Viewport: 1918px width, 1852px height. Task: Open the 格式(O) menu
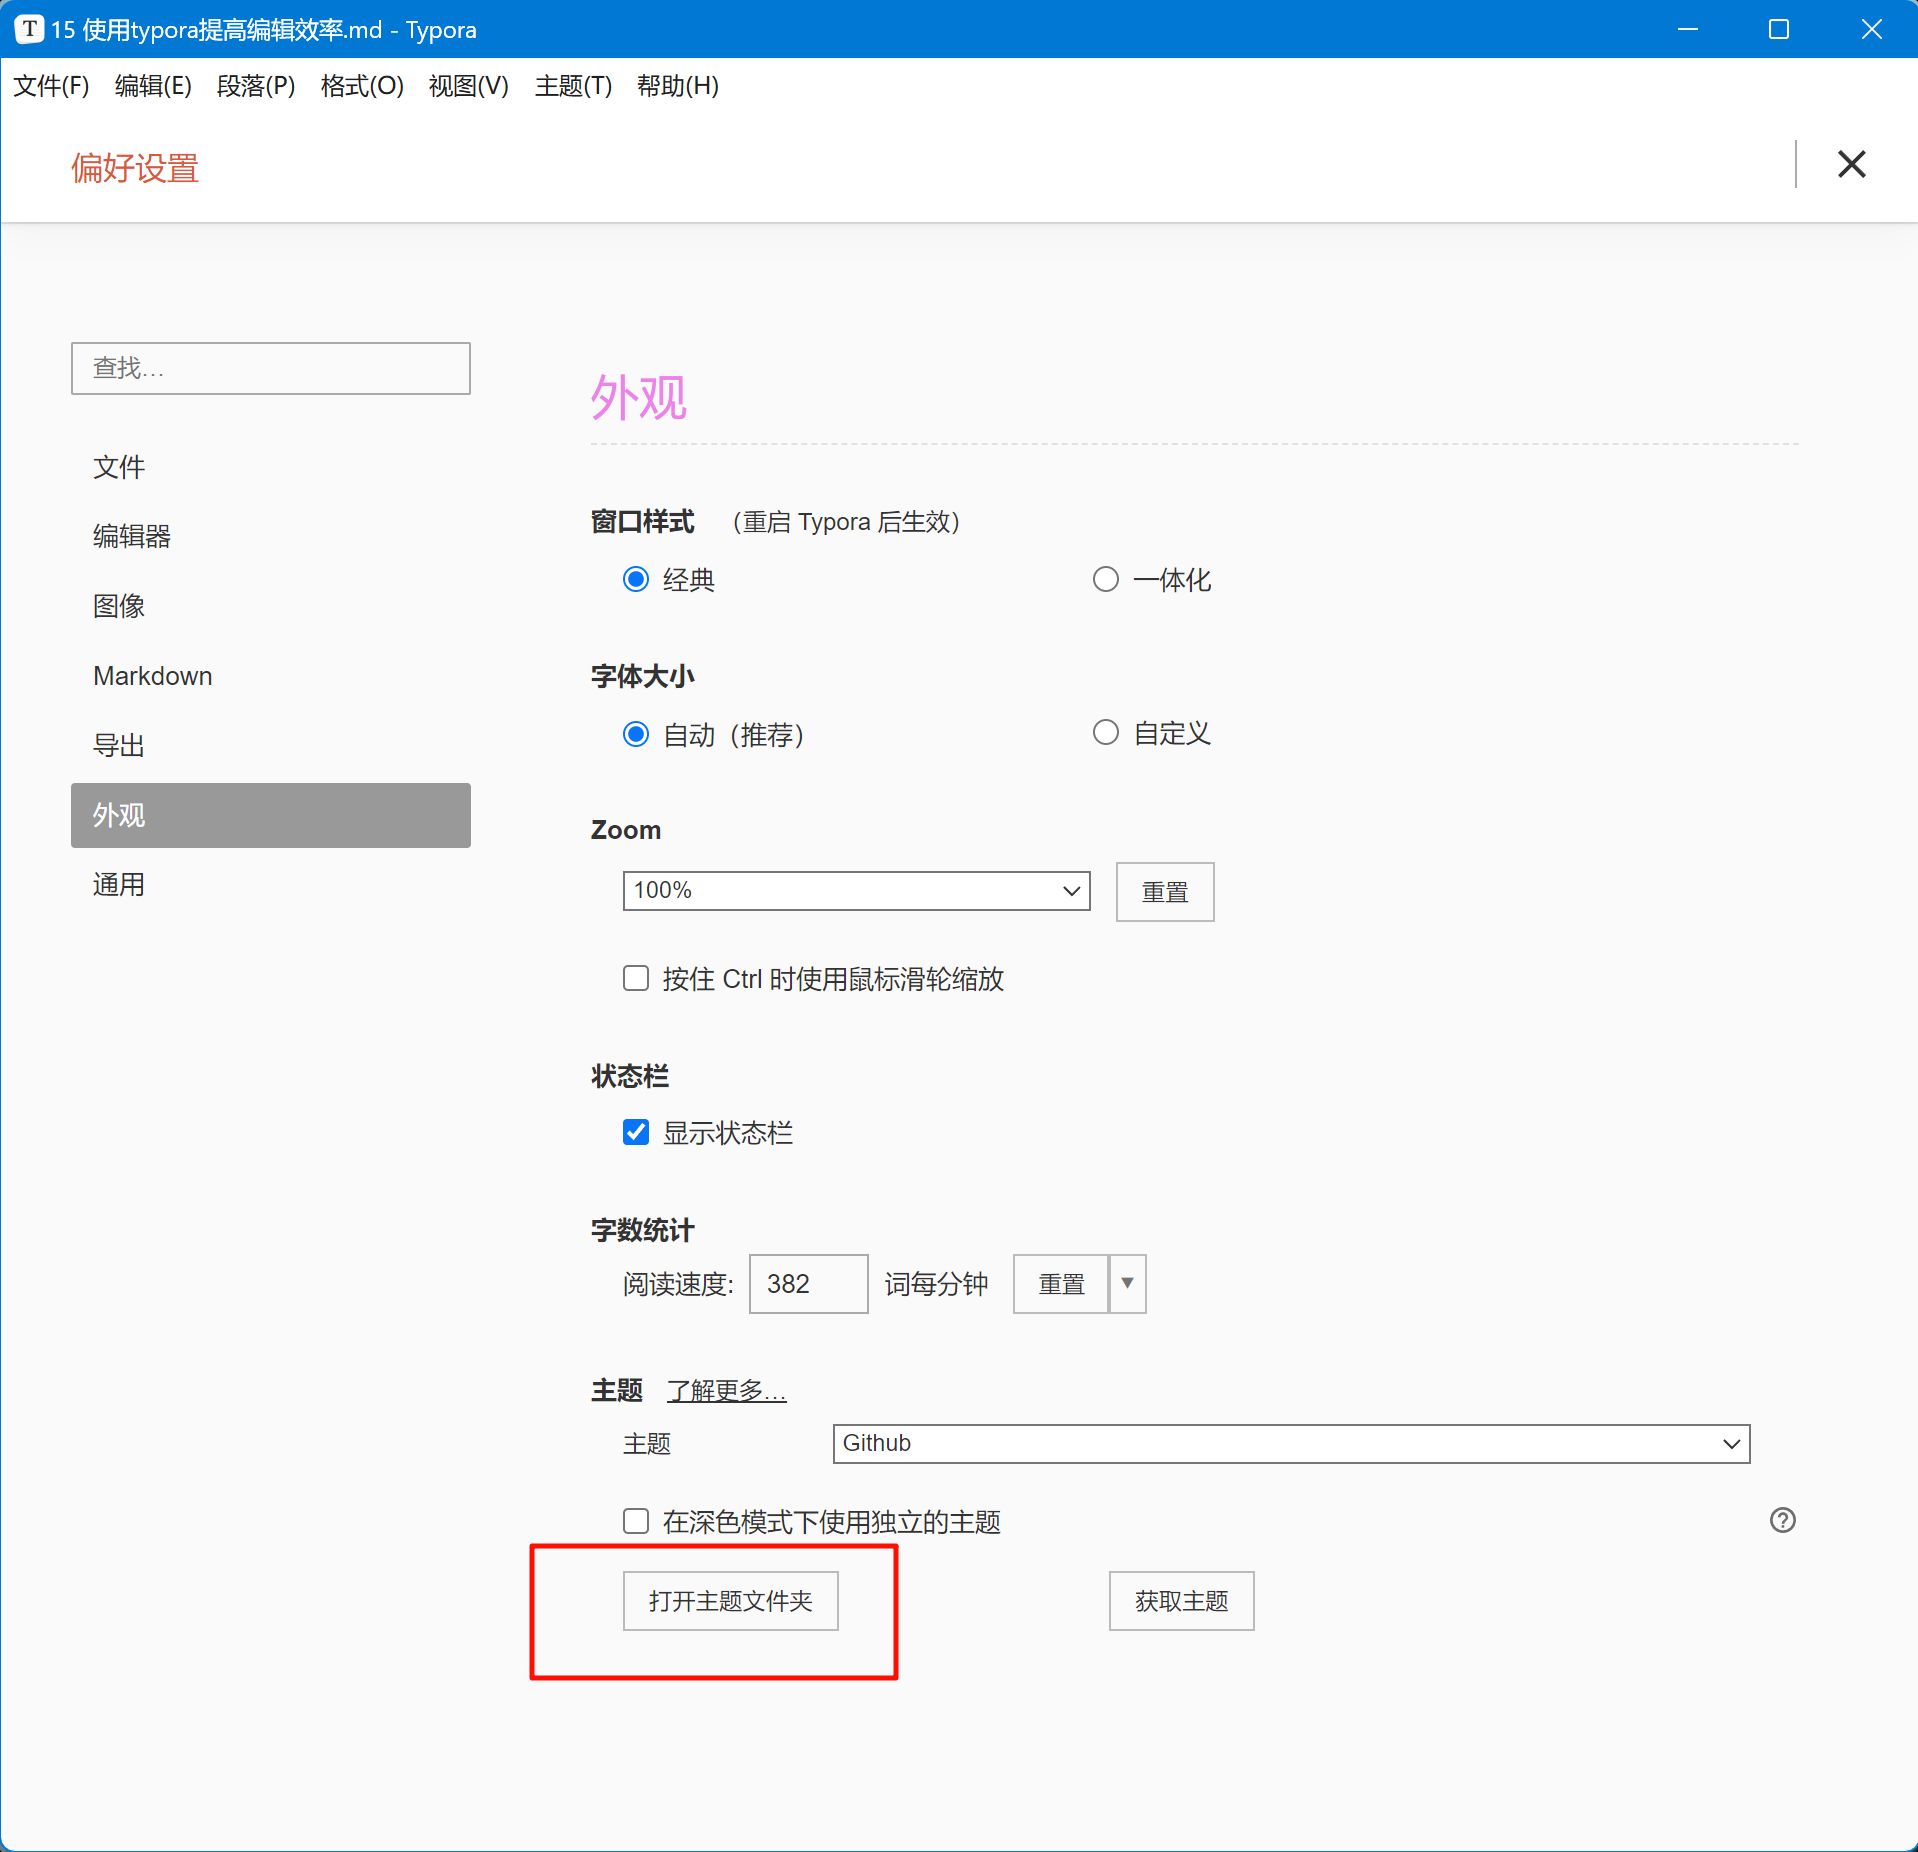[362, 86]
